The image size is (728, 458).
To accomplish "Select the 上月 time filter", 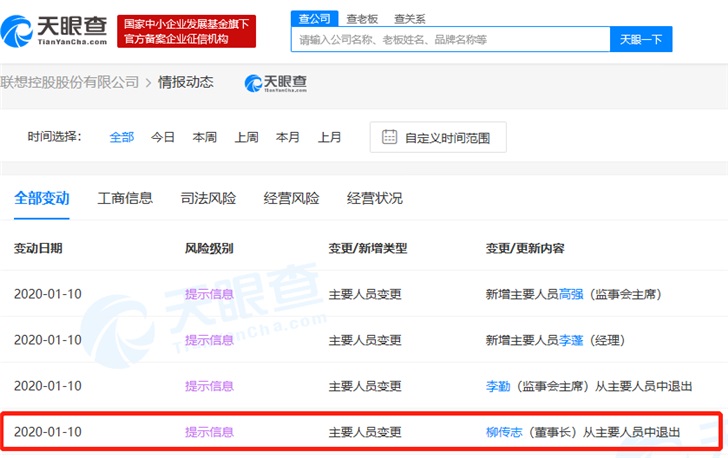I will (330, 137).
